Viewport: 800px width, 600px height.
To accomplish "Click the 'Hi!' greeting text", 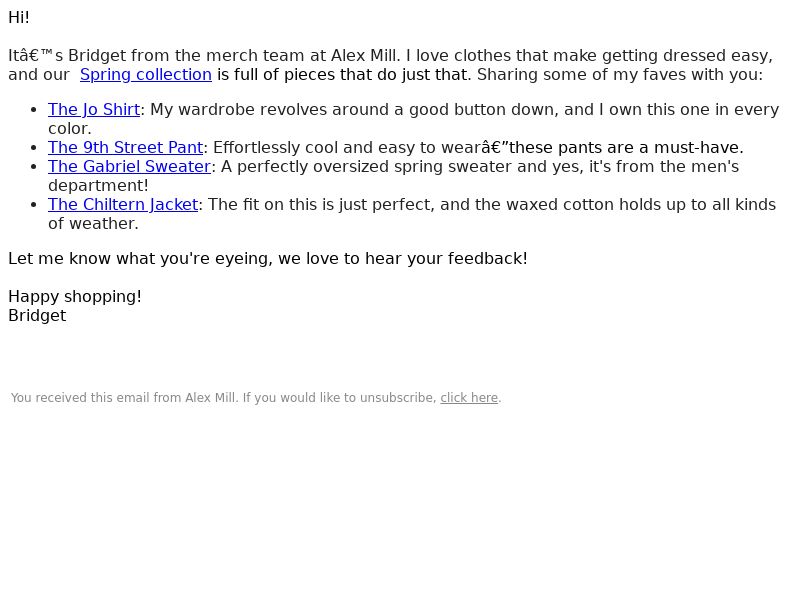I will [19, 17].
